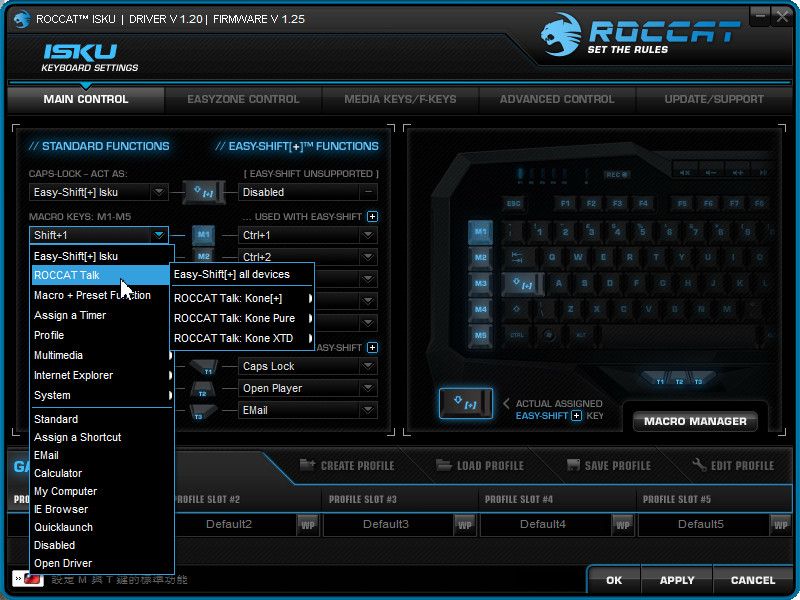
Task: Click the CANCEL button
Action: point(753,580)
